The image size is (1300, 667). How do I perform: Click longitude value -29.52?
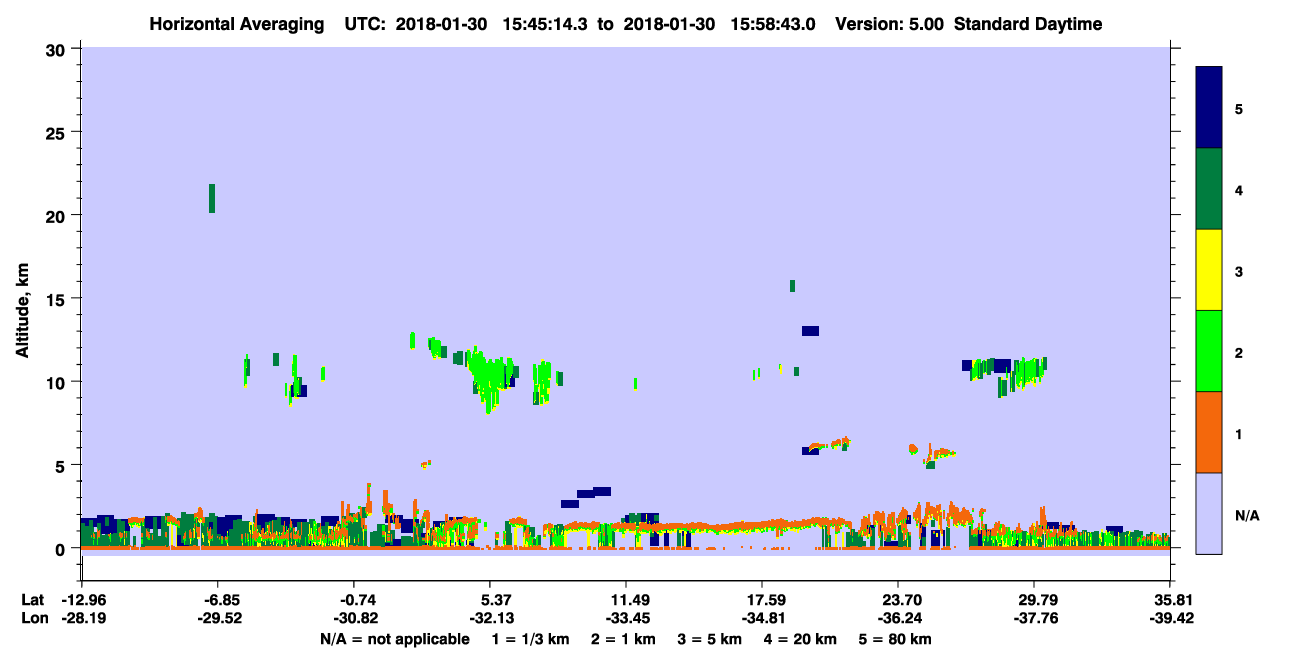219,618
